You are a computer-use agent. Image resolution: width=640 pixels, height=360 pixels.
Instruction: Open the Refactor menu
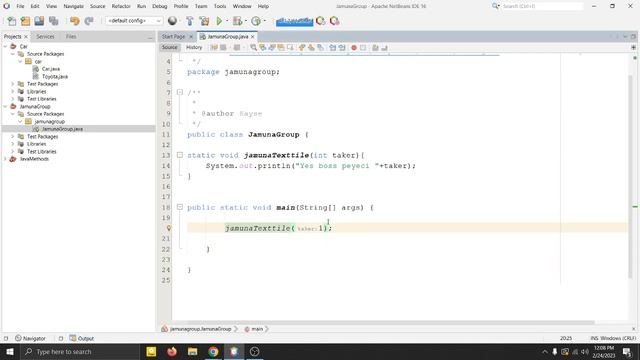121,6
